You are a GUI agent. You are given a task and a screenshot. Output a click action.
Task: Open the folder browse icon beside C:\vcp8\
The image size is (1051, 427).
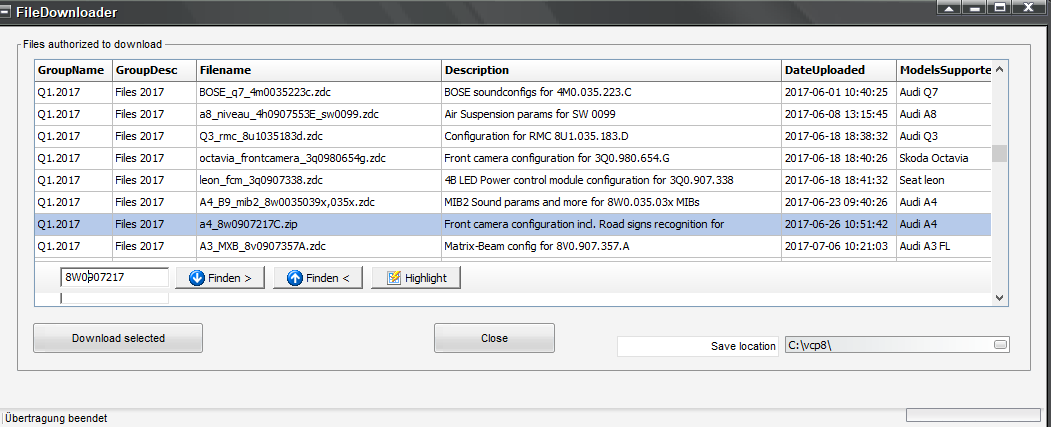[1000, 345]
